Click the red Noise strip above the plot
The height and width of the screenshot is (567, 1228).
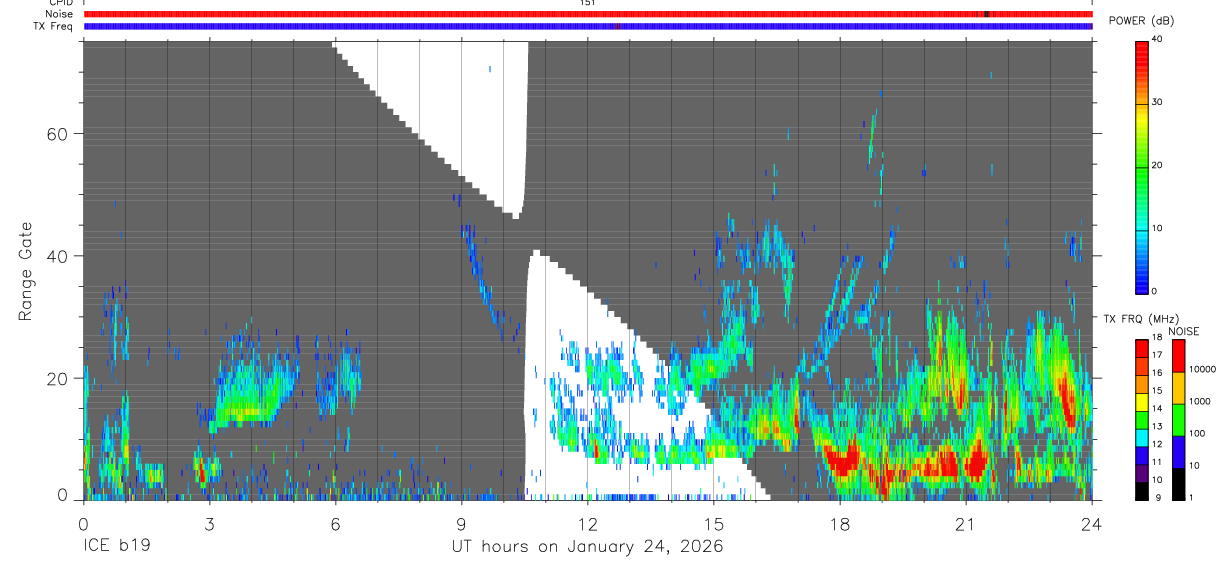click(588, 14)
